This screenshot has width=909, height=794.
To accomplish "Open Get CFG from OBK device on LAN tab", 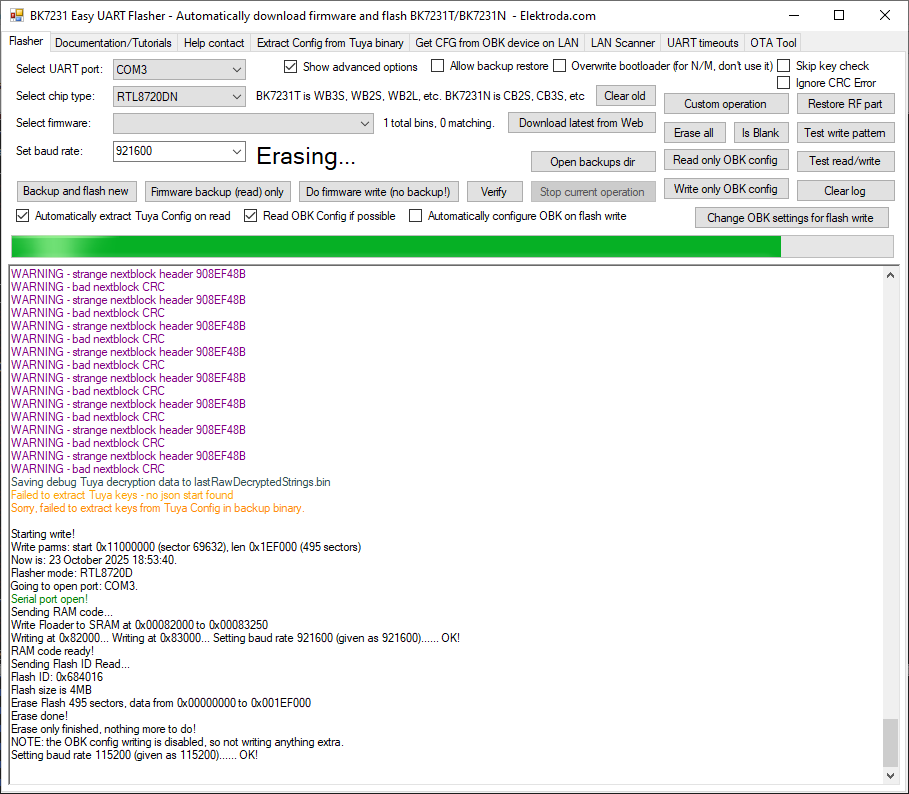I will (497, 43).
